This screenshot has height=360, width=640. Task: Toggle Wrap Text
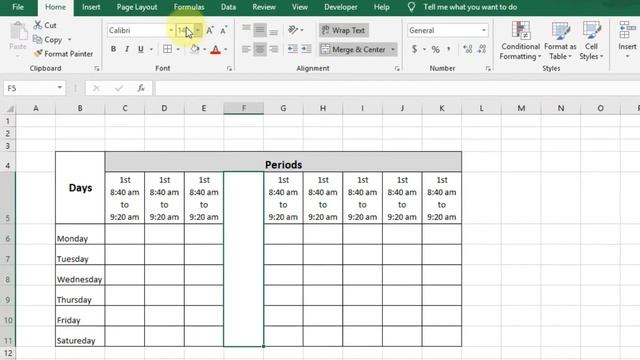[343, 30]
